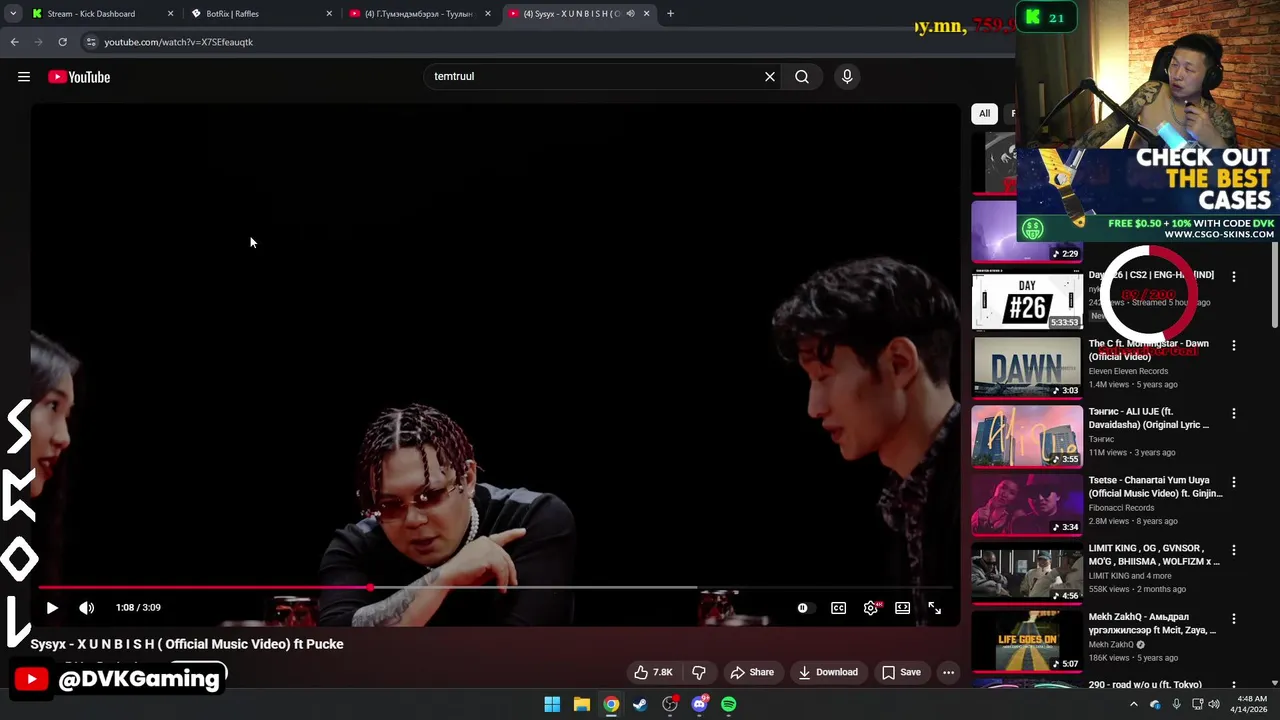Open the player settings gear
Screen dimensions: 1280x720
(x=871, y=608)
